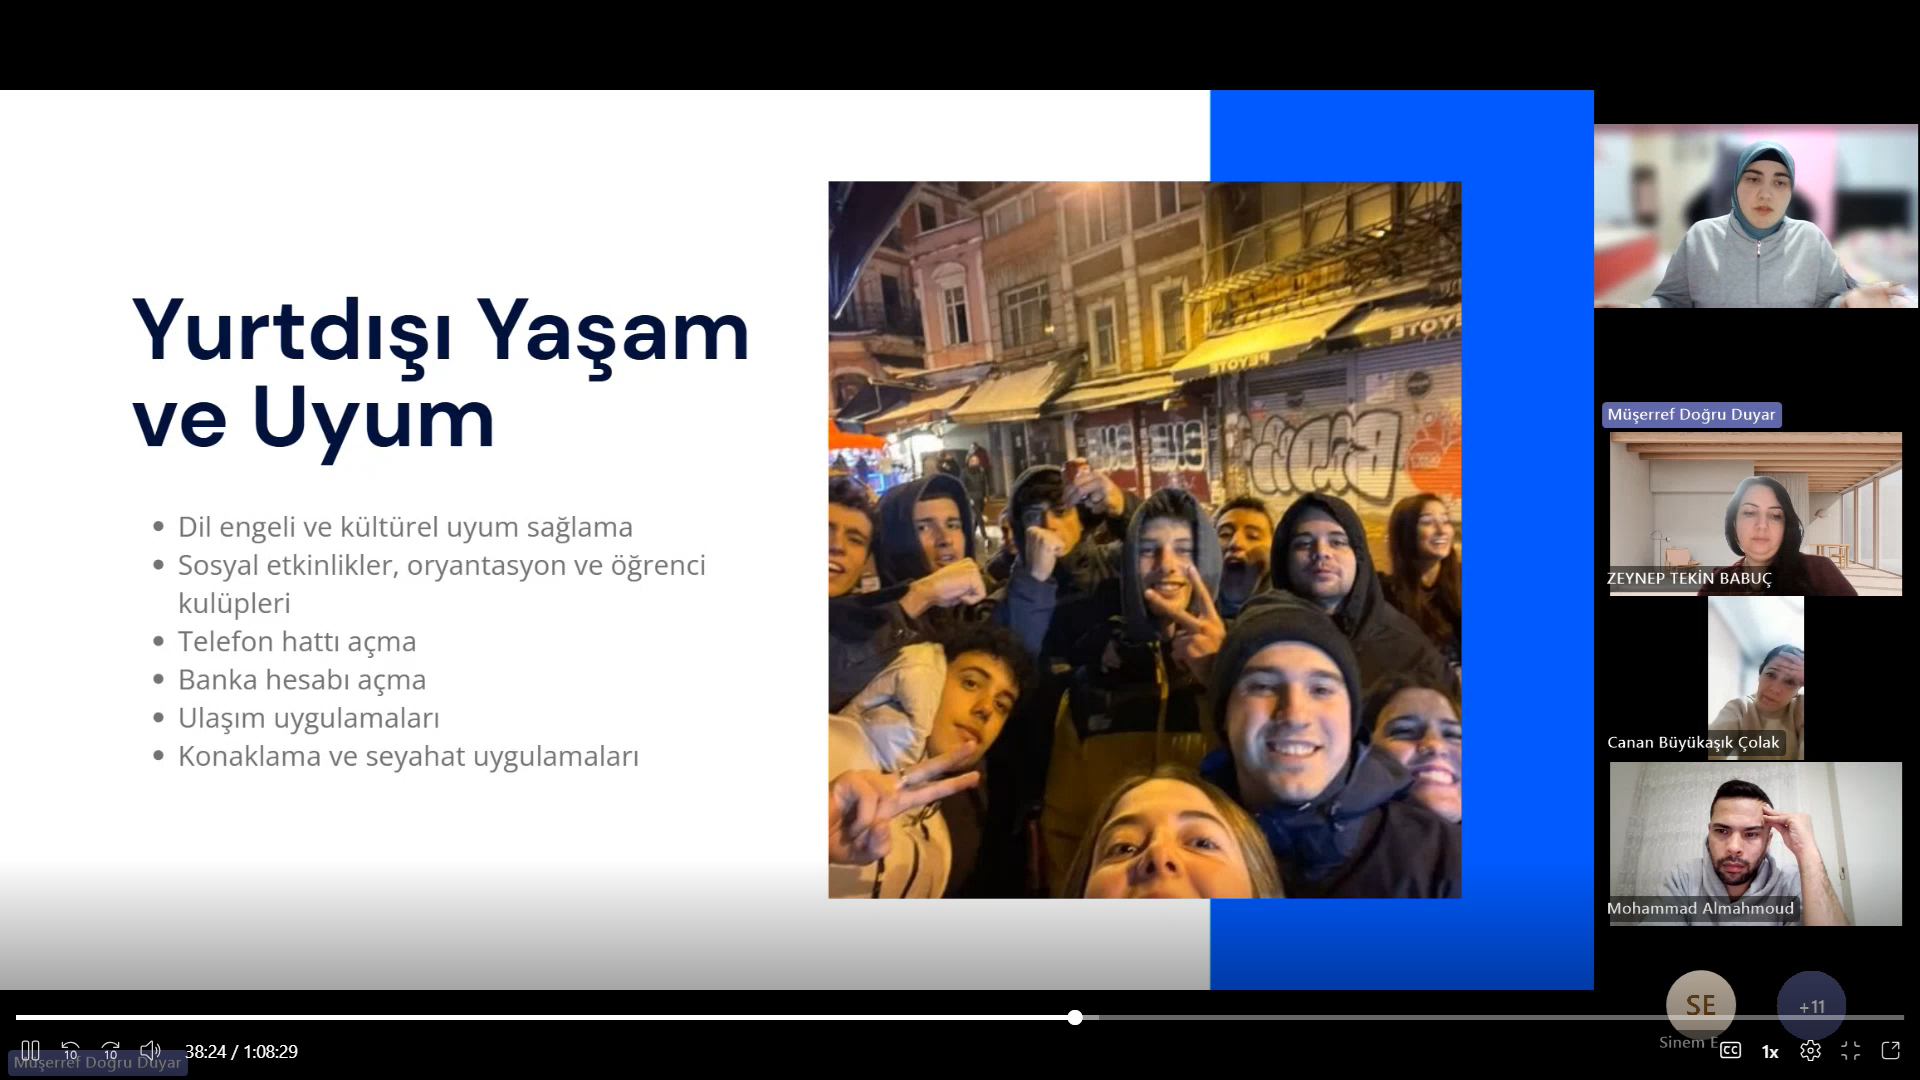Screen dimensions: 1920x1080
Task: Skip forward 10 seconds
Action: (110, 1051)
